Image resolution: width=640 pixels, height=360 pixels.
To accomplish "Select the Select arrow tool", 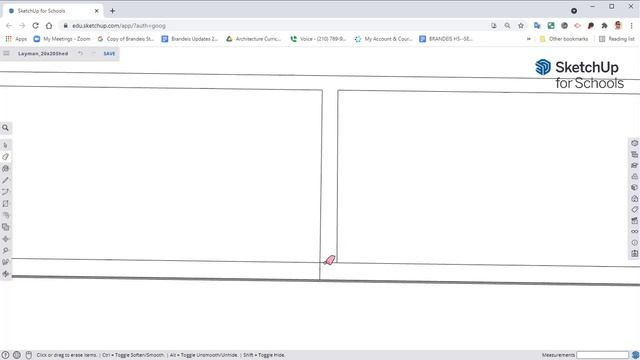I will [x=5, y=145].
